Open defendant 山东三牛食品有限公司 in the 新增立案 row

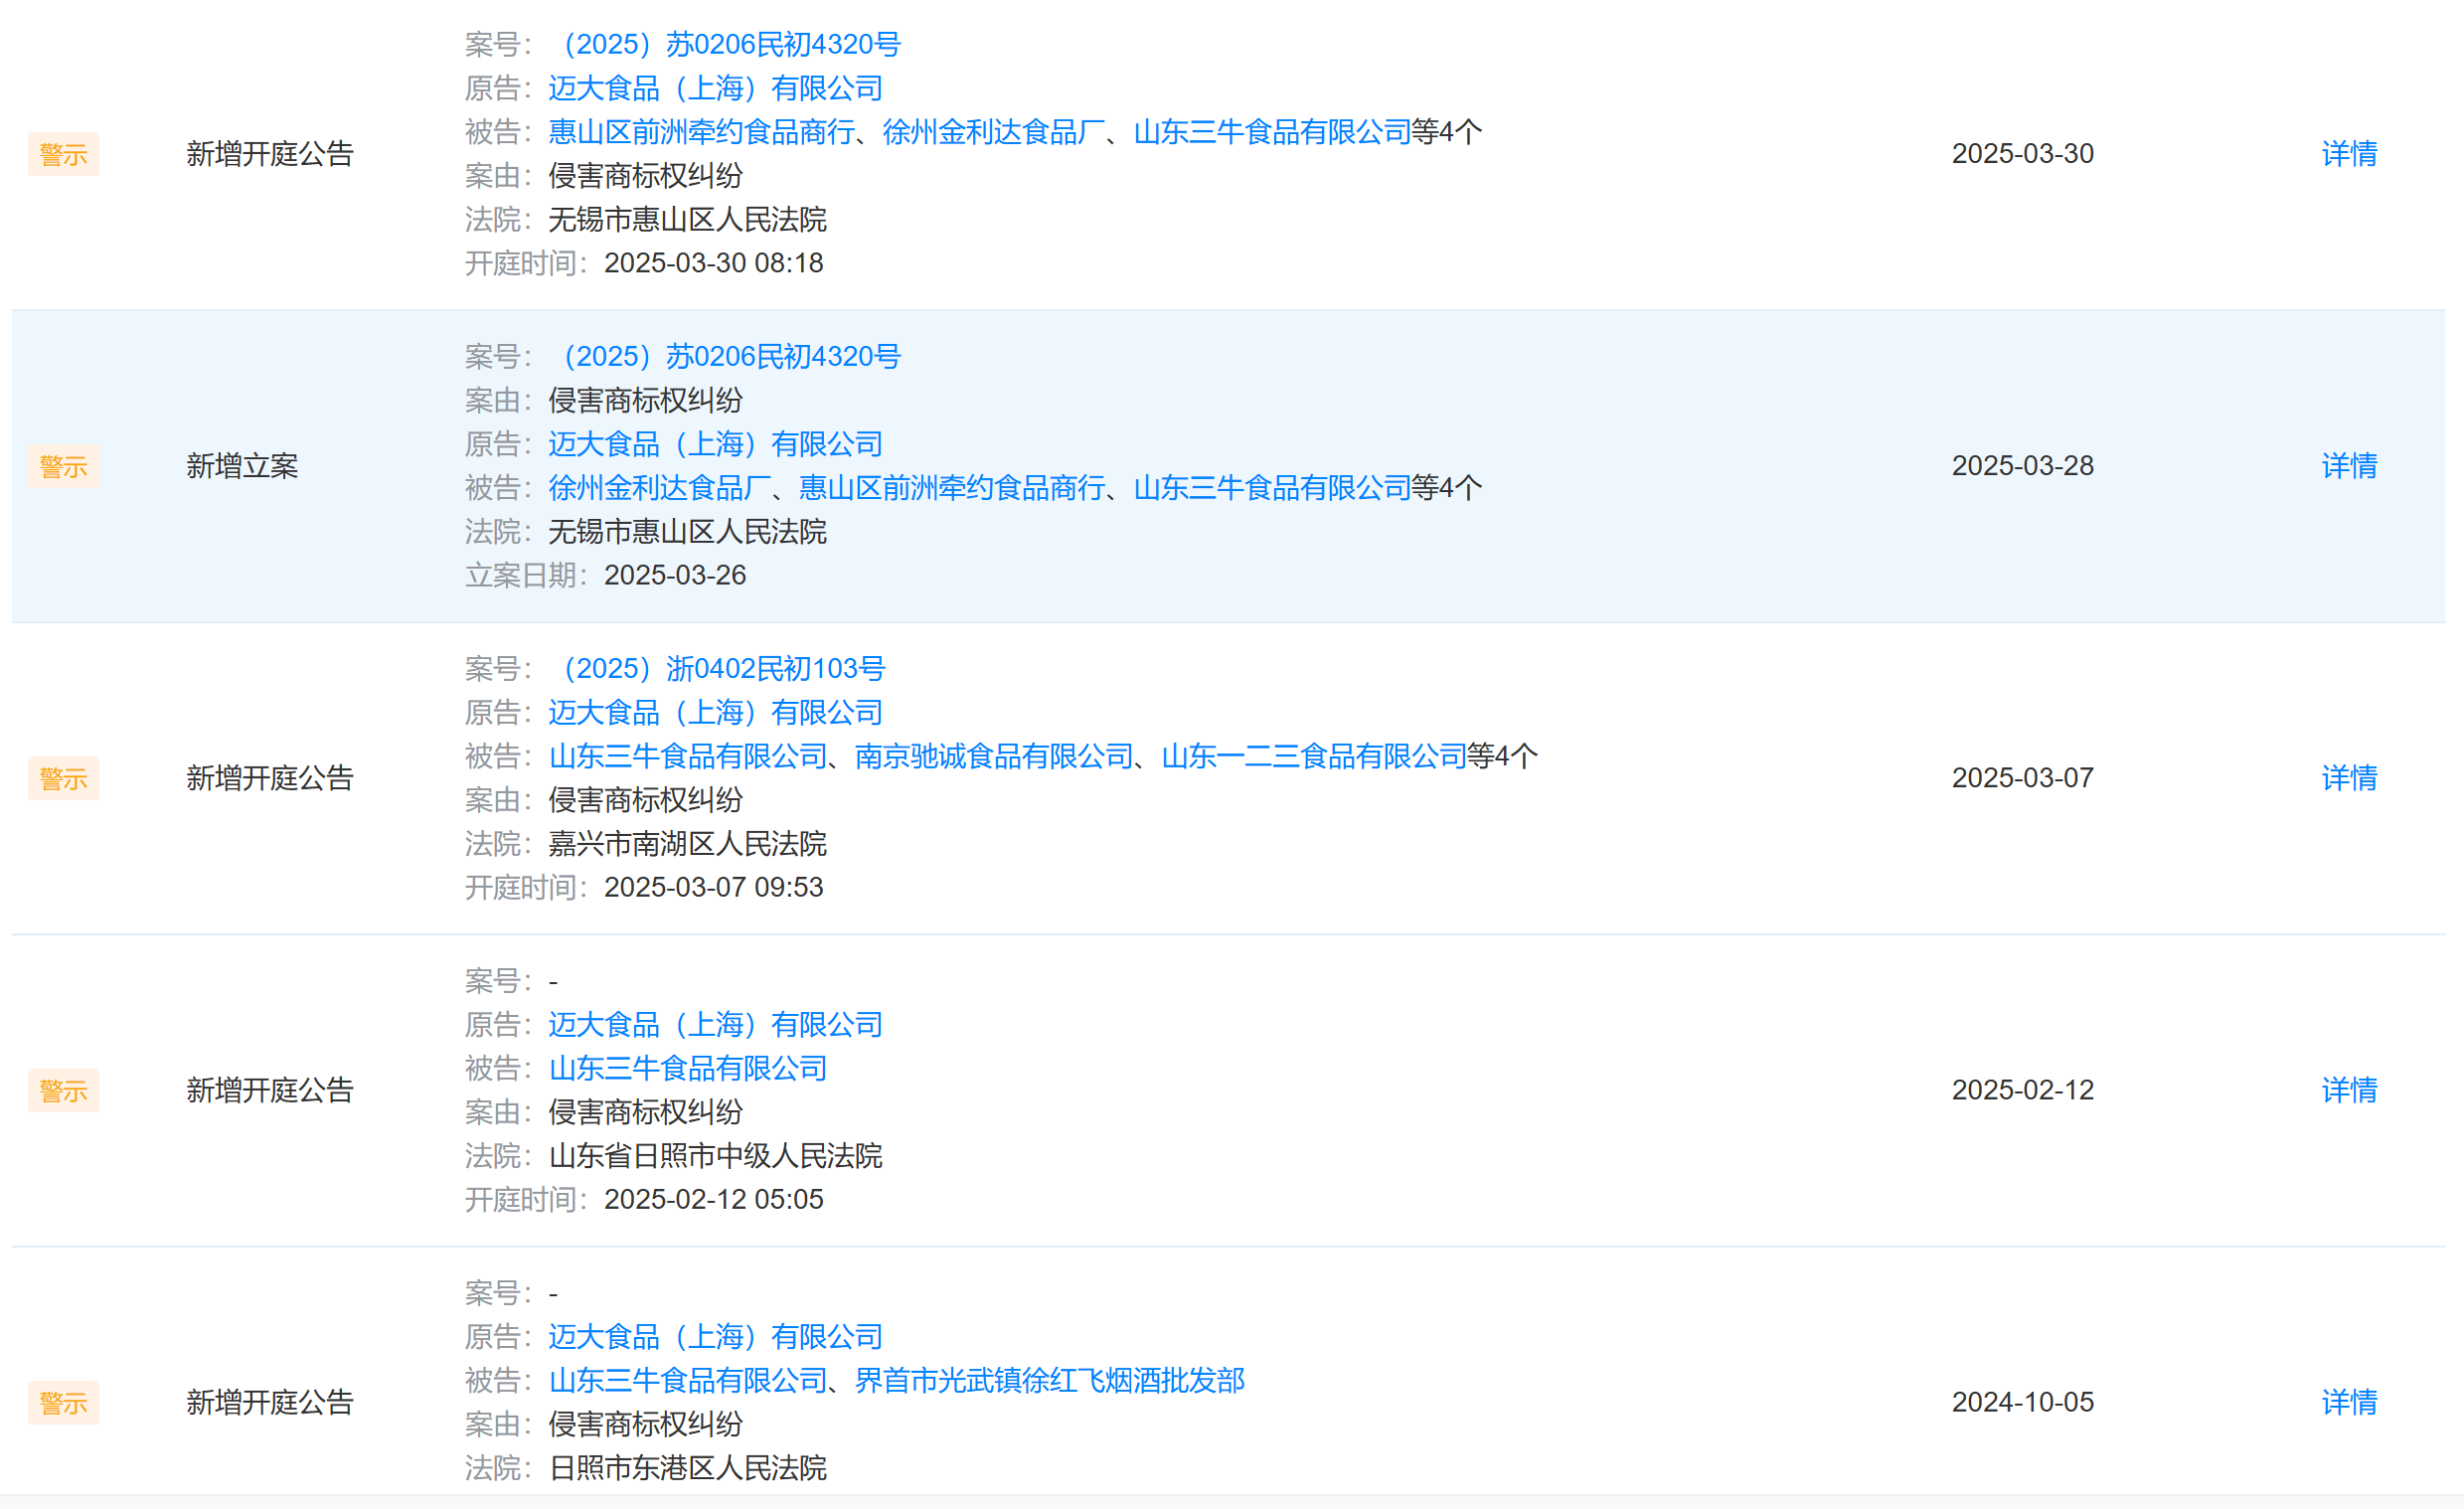[1272, 488]
